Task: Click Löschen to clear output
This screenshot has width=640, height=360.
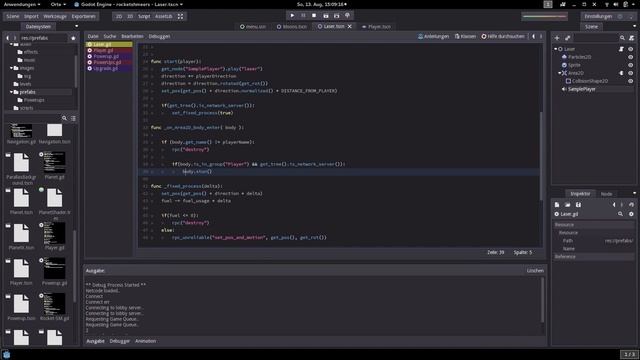Action: [x=535, y=271]
